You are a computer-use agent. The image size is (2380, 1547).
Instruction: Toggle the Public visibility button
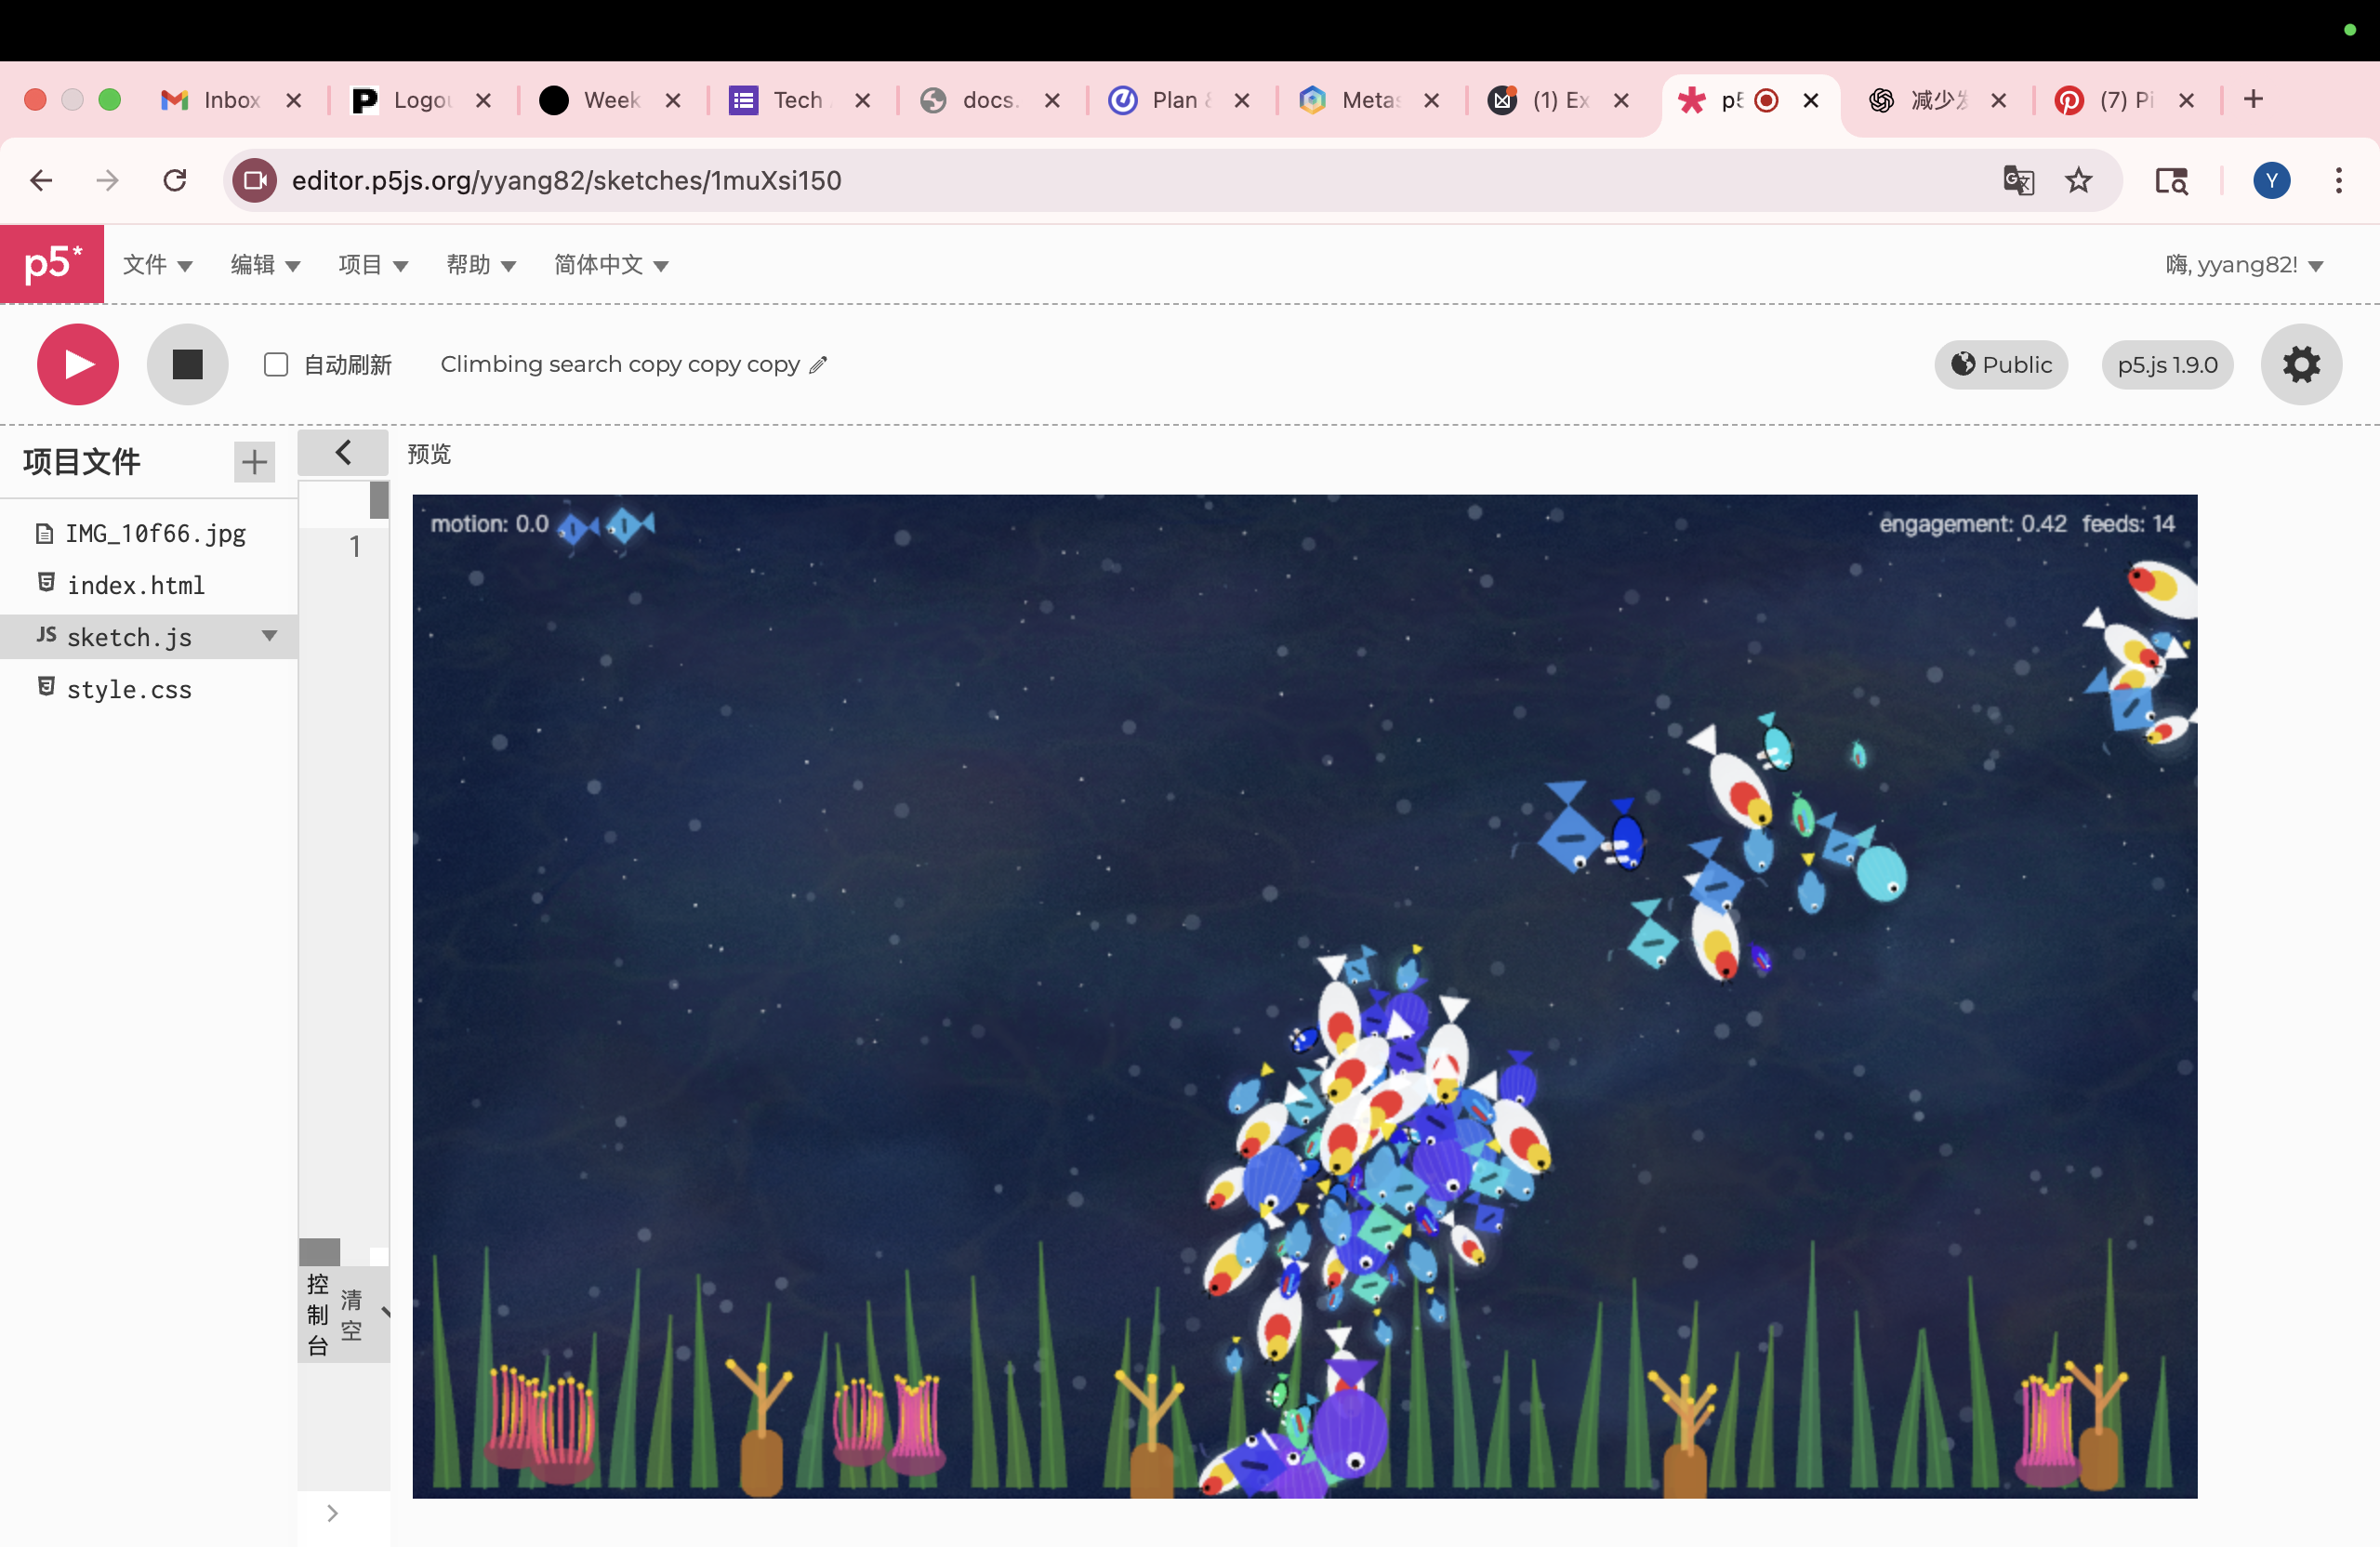2000,365
